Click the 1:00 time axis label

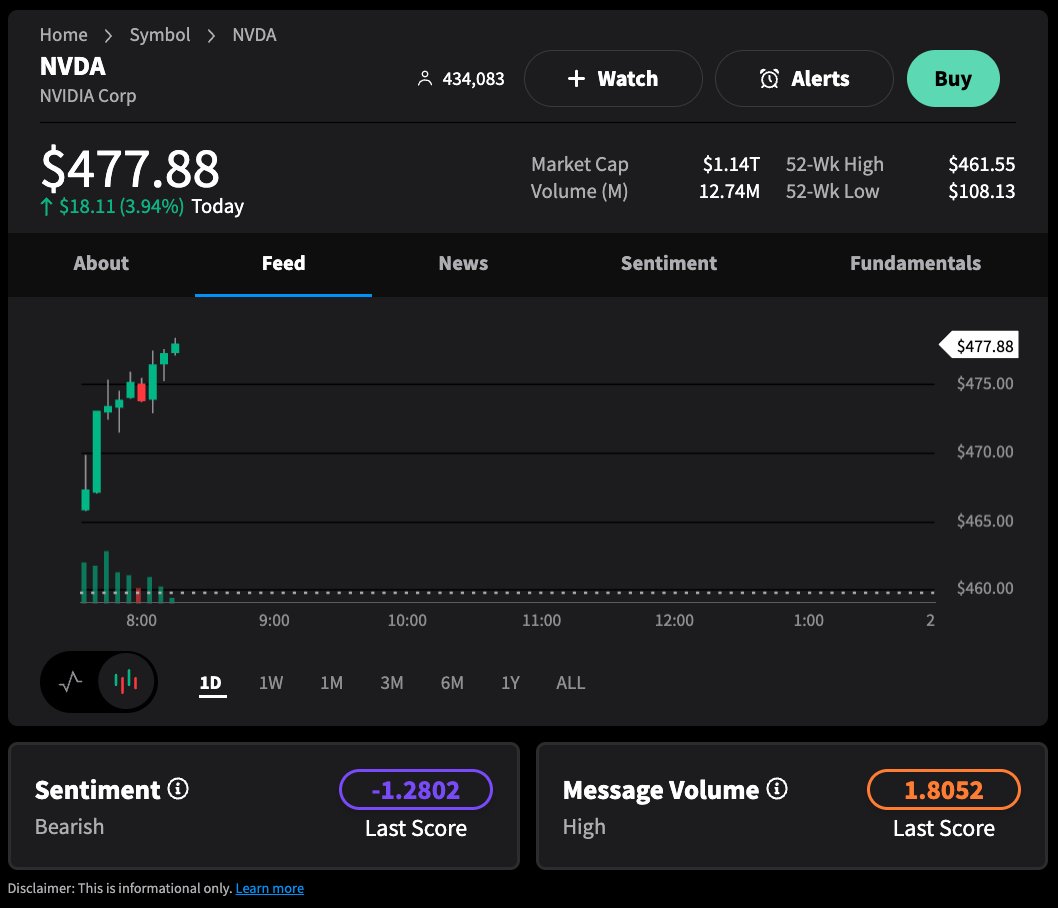pyautogui.click(x=808, y=621)
